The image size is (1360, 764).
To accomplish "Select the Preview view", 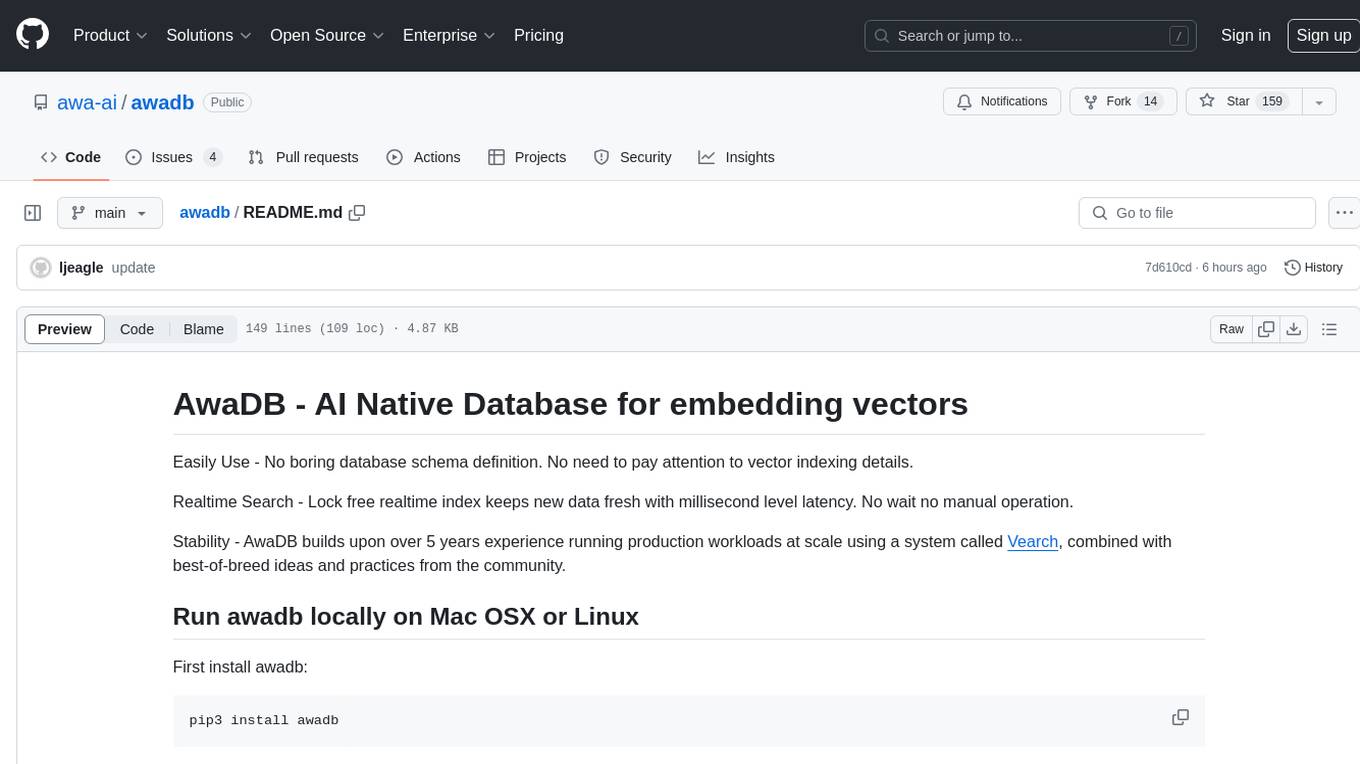I will (65, 329).
